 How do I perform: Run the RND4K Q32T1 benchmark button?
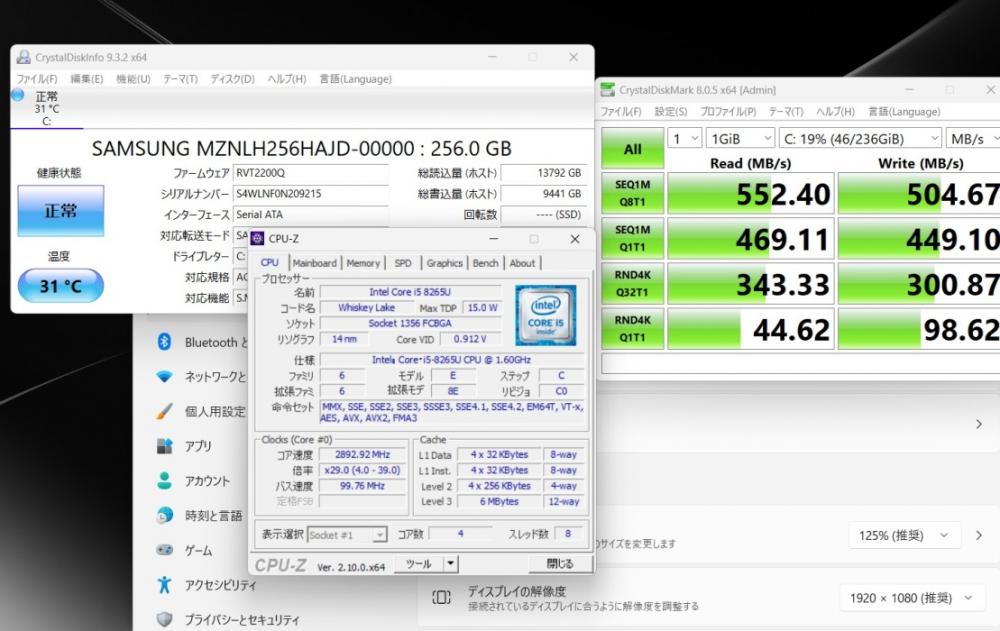(633, 283)
